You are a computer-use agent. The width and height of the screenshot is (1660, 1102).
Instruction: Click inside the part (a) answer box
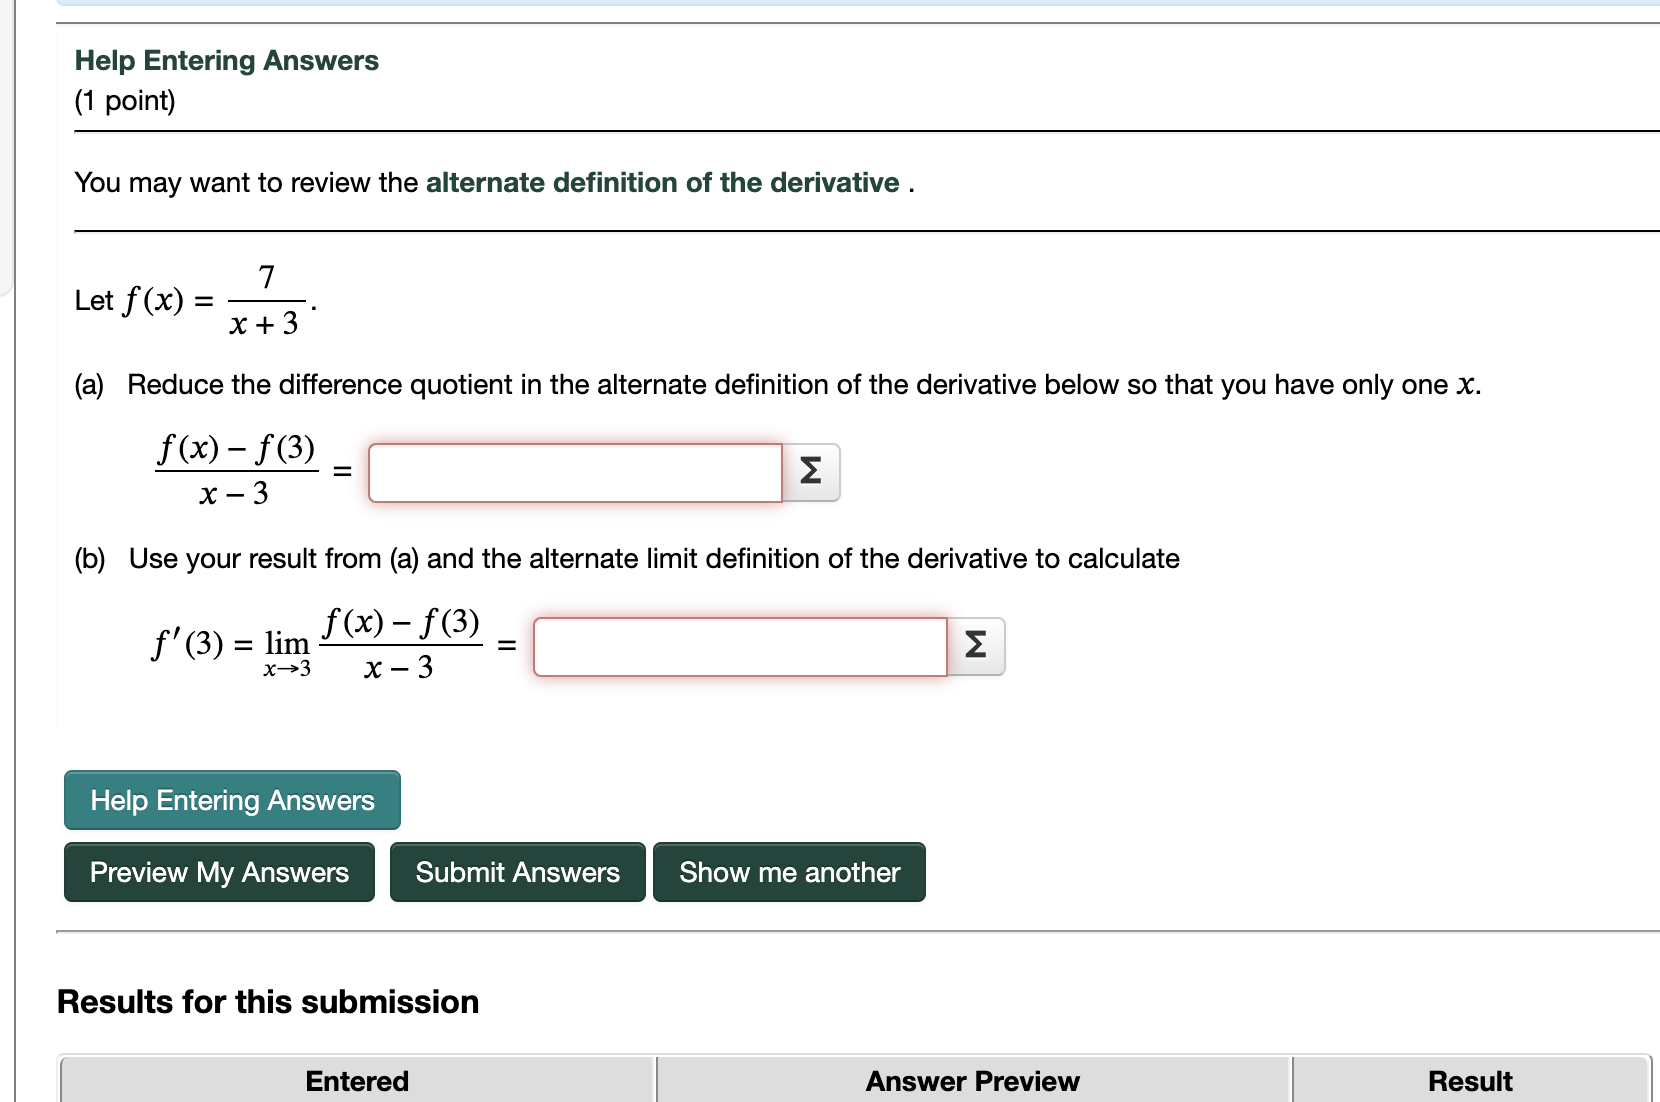[x=574, y=473]
